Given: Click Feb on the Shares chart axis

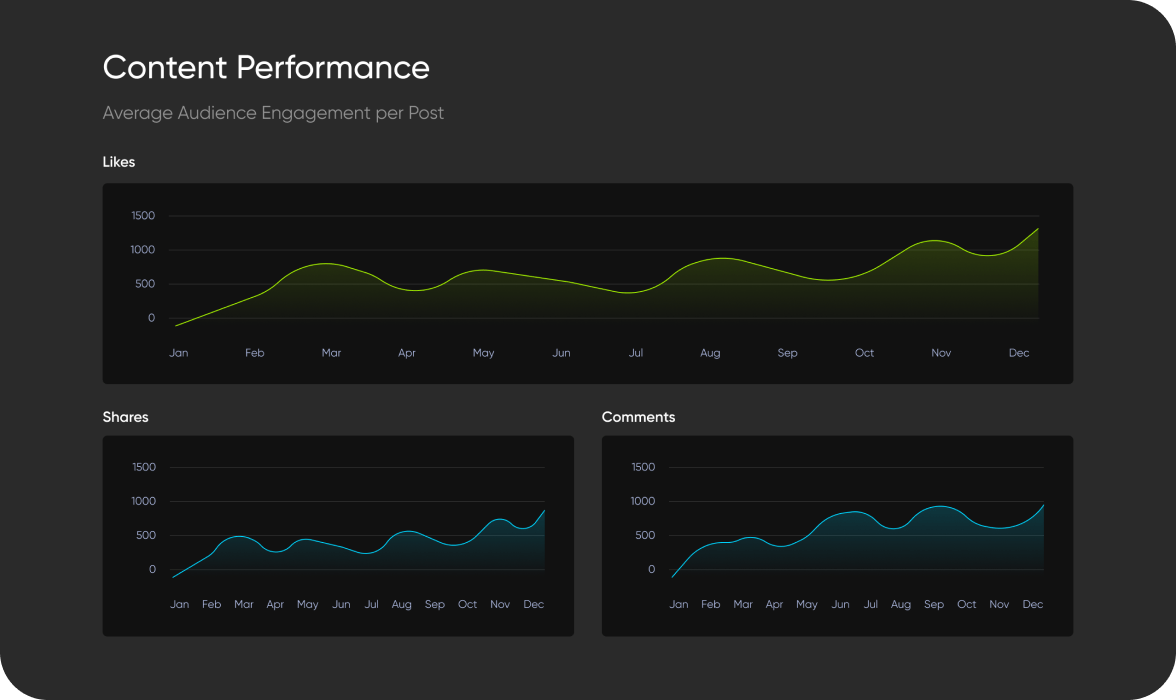Looking at the screenshot, I should click(211, 604).
